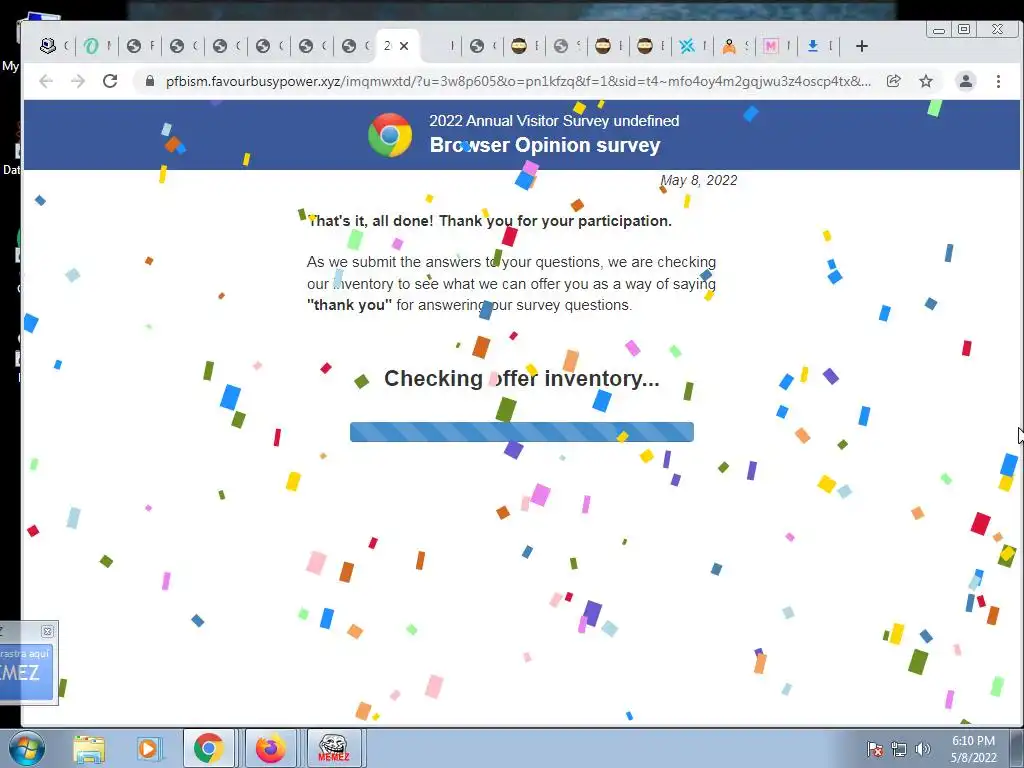
Task: Close the small MEMEZ gadget window
Action: (x=47, y=631)
